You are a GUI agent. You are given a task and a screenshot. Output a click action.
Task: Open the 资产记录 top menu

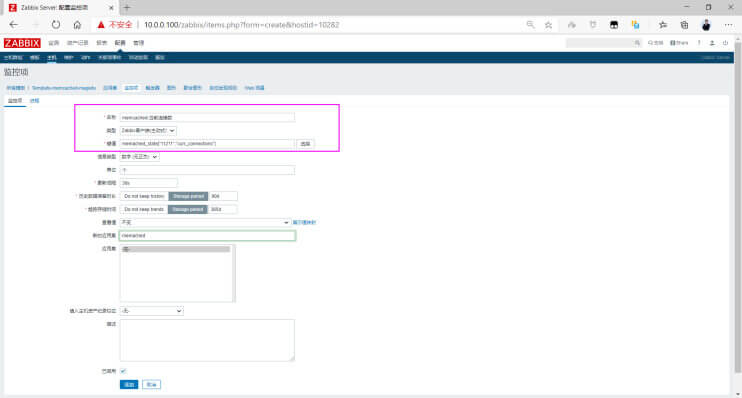(78, 43)
